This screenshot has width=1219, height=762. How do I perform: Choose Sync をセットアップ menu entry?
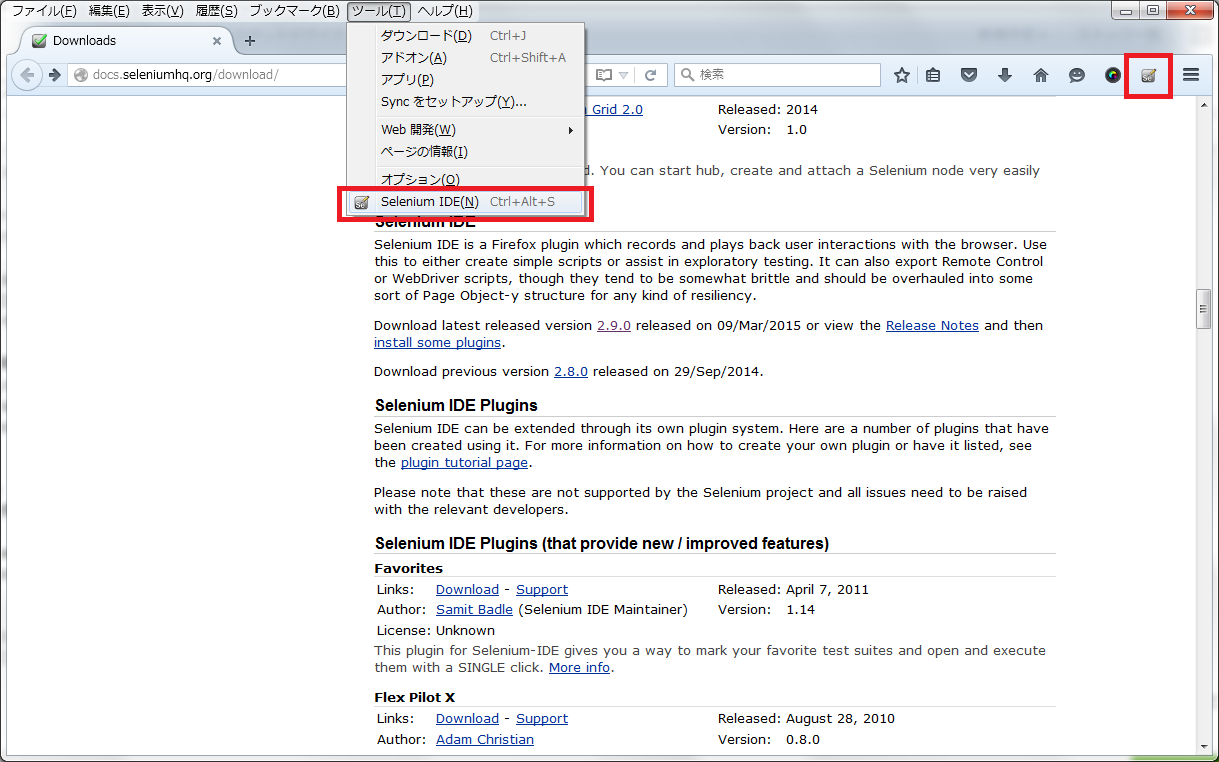pyautogui.click(x=465, y=102)
